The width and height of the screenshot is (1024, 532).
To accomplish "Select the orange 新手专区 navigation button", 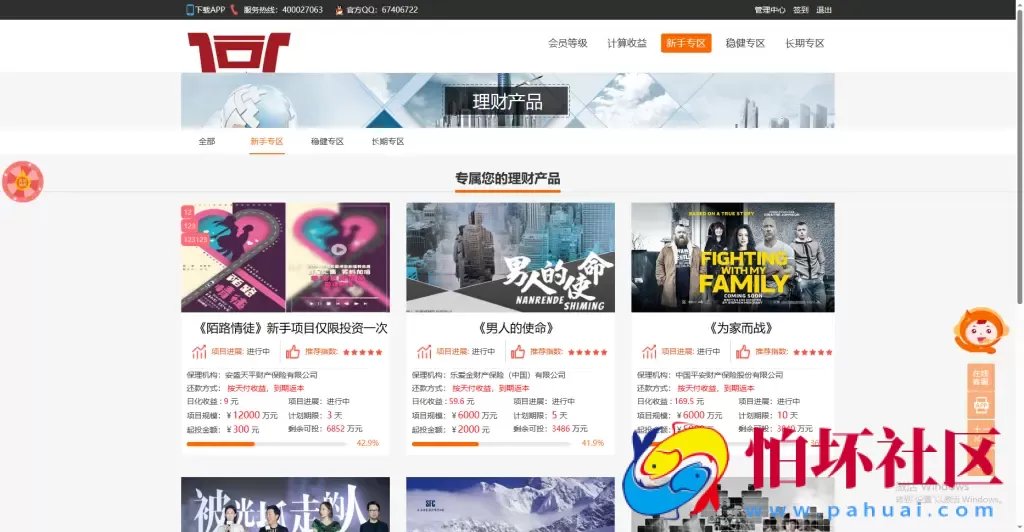I will (686, 43).
